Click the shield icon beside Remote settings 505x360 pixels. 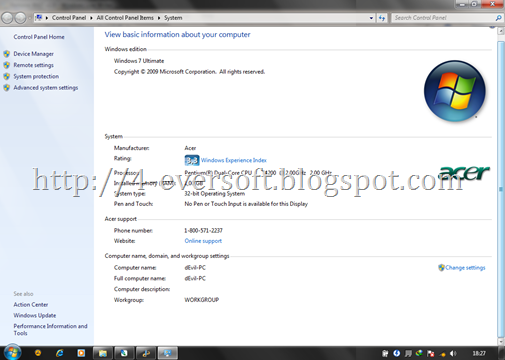click(6, 65)
